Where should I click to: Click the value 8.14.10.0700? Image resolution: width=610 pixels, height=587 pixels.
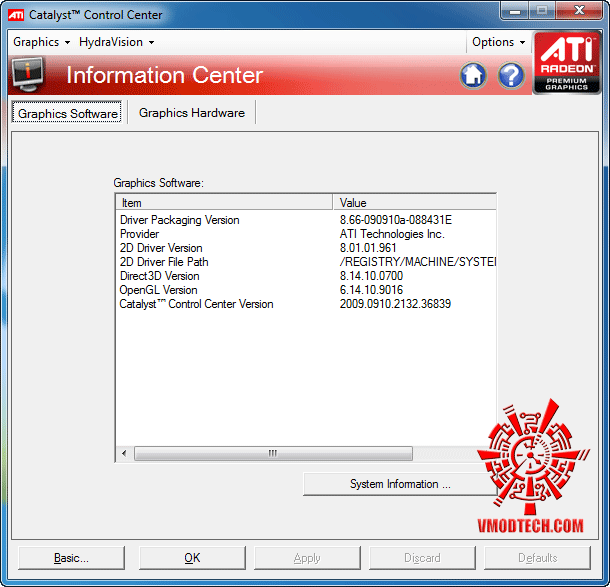(x=372, y=276)
